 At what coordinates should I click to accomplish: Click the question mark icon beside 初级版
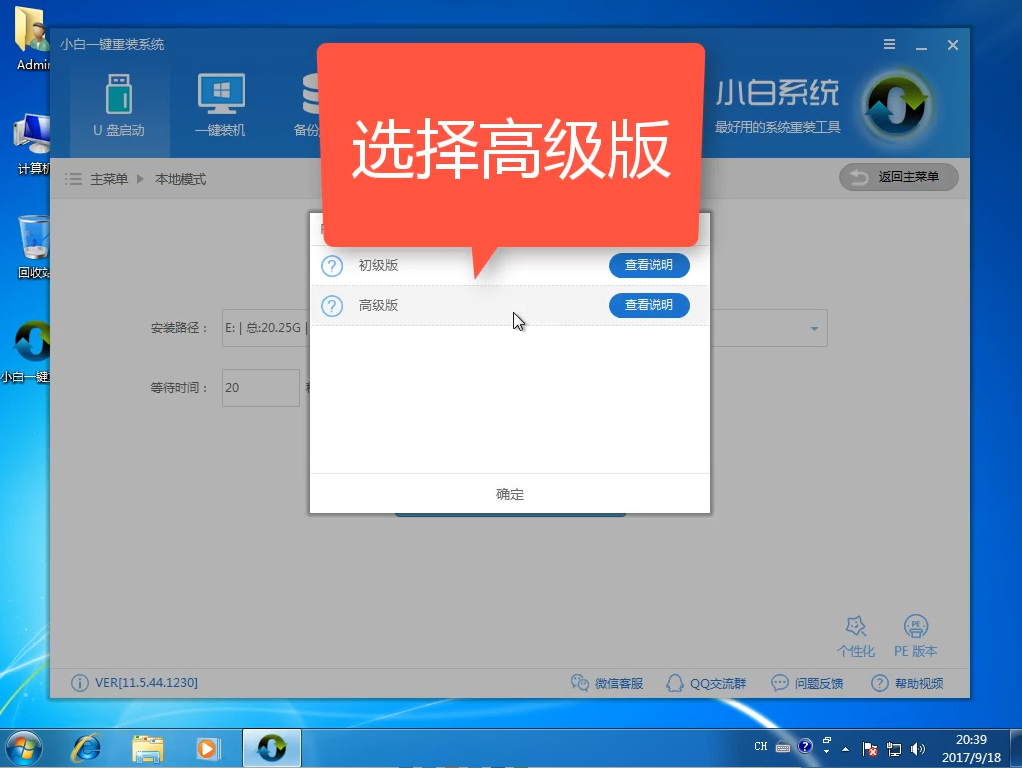tap(332, 266)
